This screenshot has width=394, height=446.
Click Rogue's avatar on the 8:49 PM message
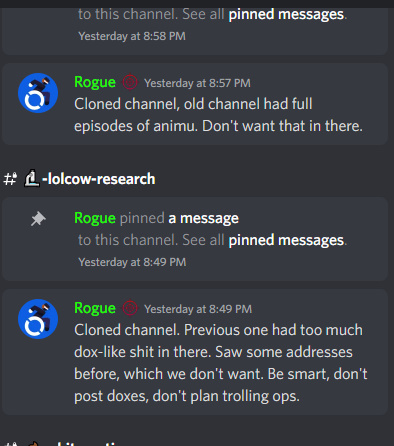38,319
